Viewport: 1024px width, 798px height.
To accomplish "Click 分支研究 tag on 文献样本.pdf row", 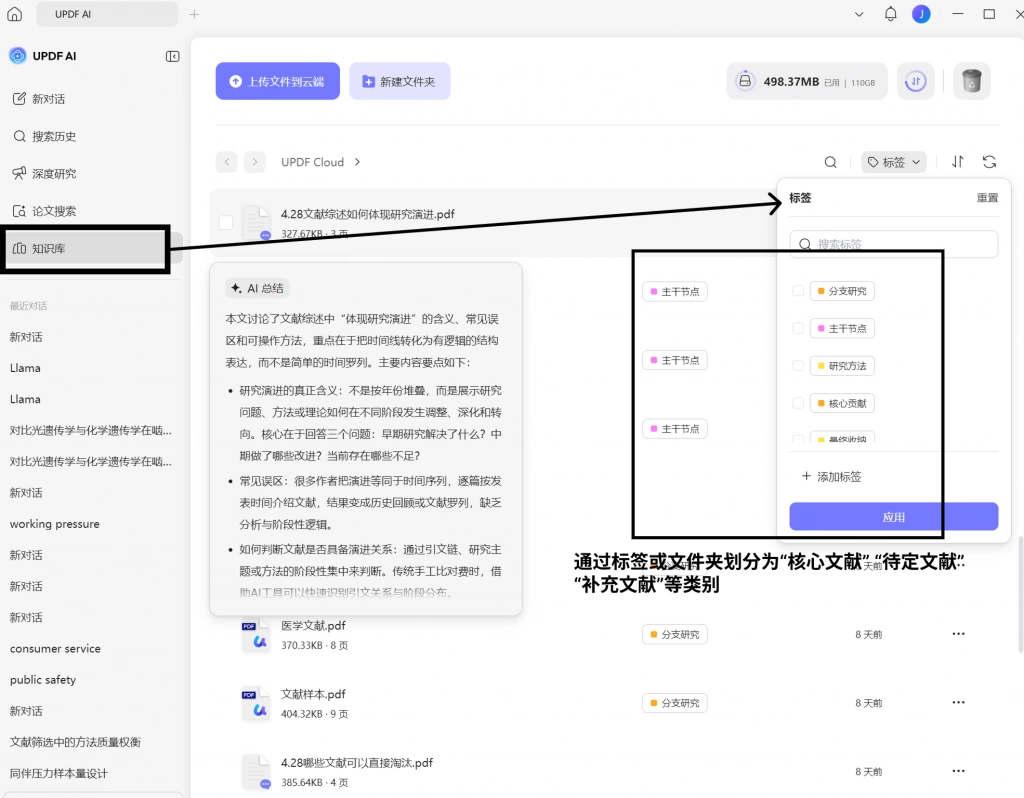I will click(x=675, y=703).
